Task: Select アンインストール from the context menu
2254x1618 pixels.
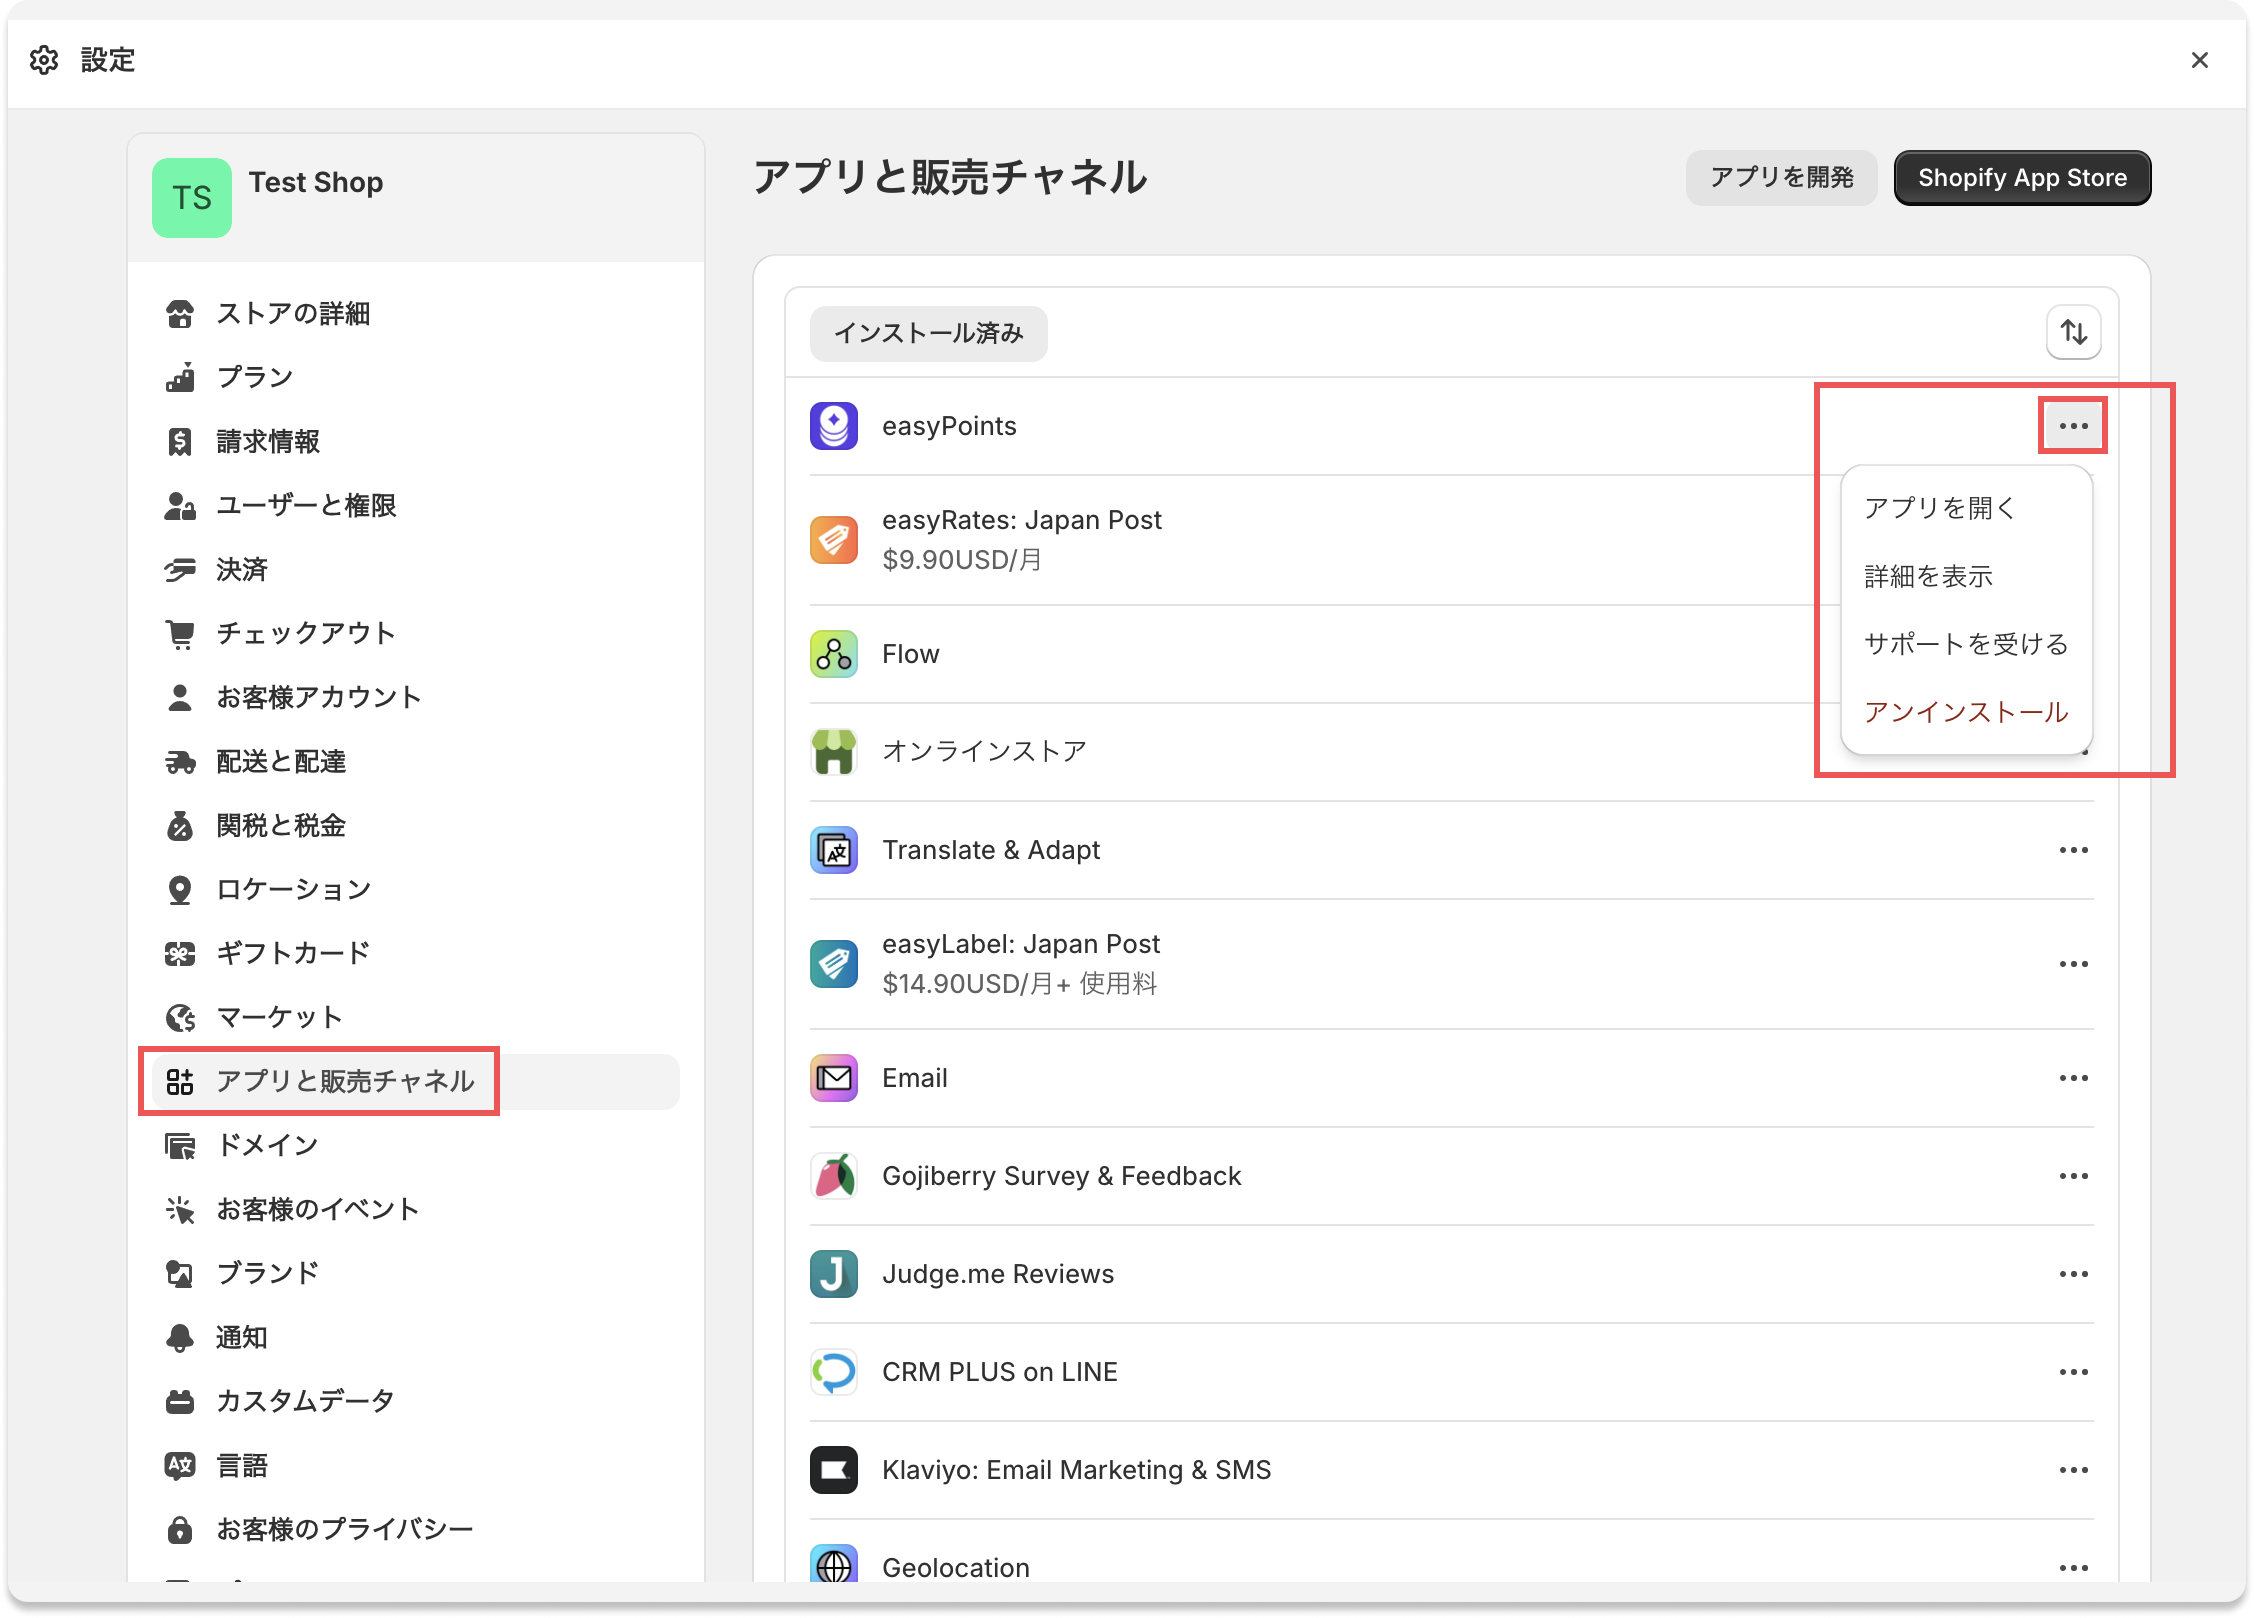Action: [x=1964, y=713]
